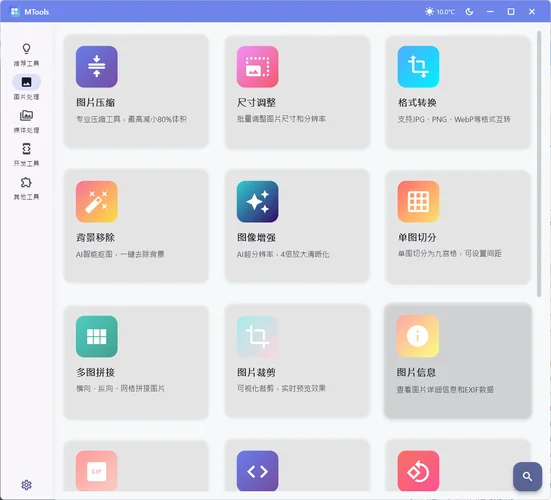Click the 格式转换 blue convert icon
Viewport: 551px width, 500px height.
(x=418, y=67)
